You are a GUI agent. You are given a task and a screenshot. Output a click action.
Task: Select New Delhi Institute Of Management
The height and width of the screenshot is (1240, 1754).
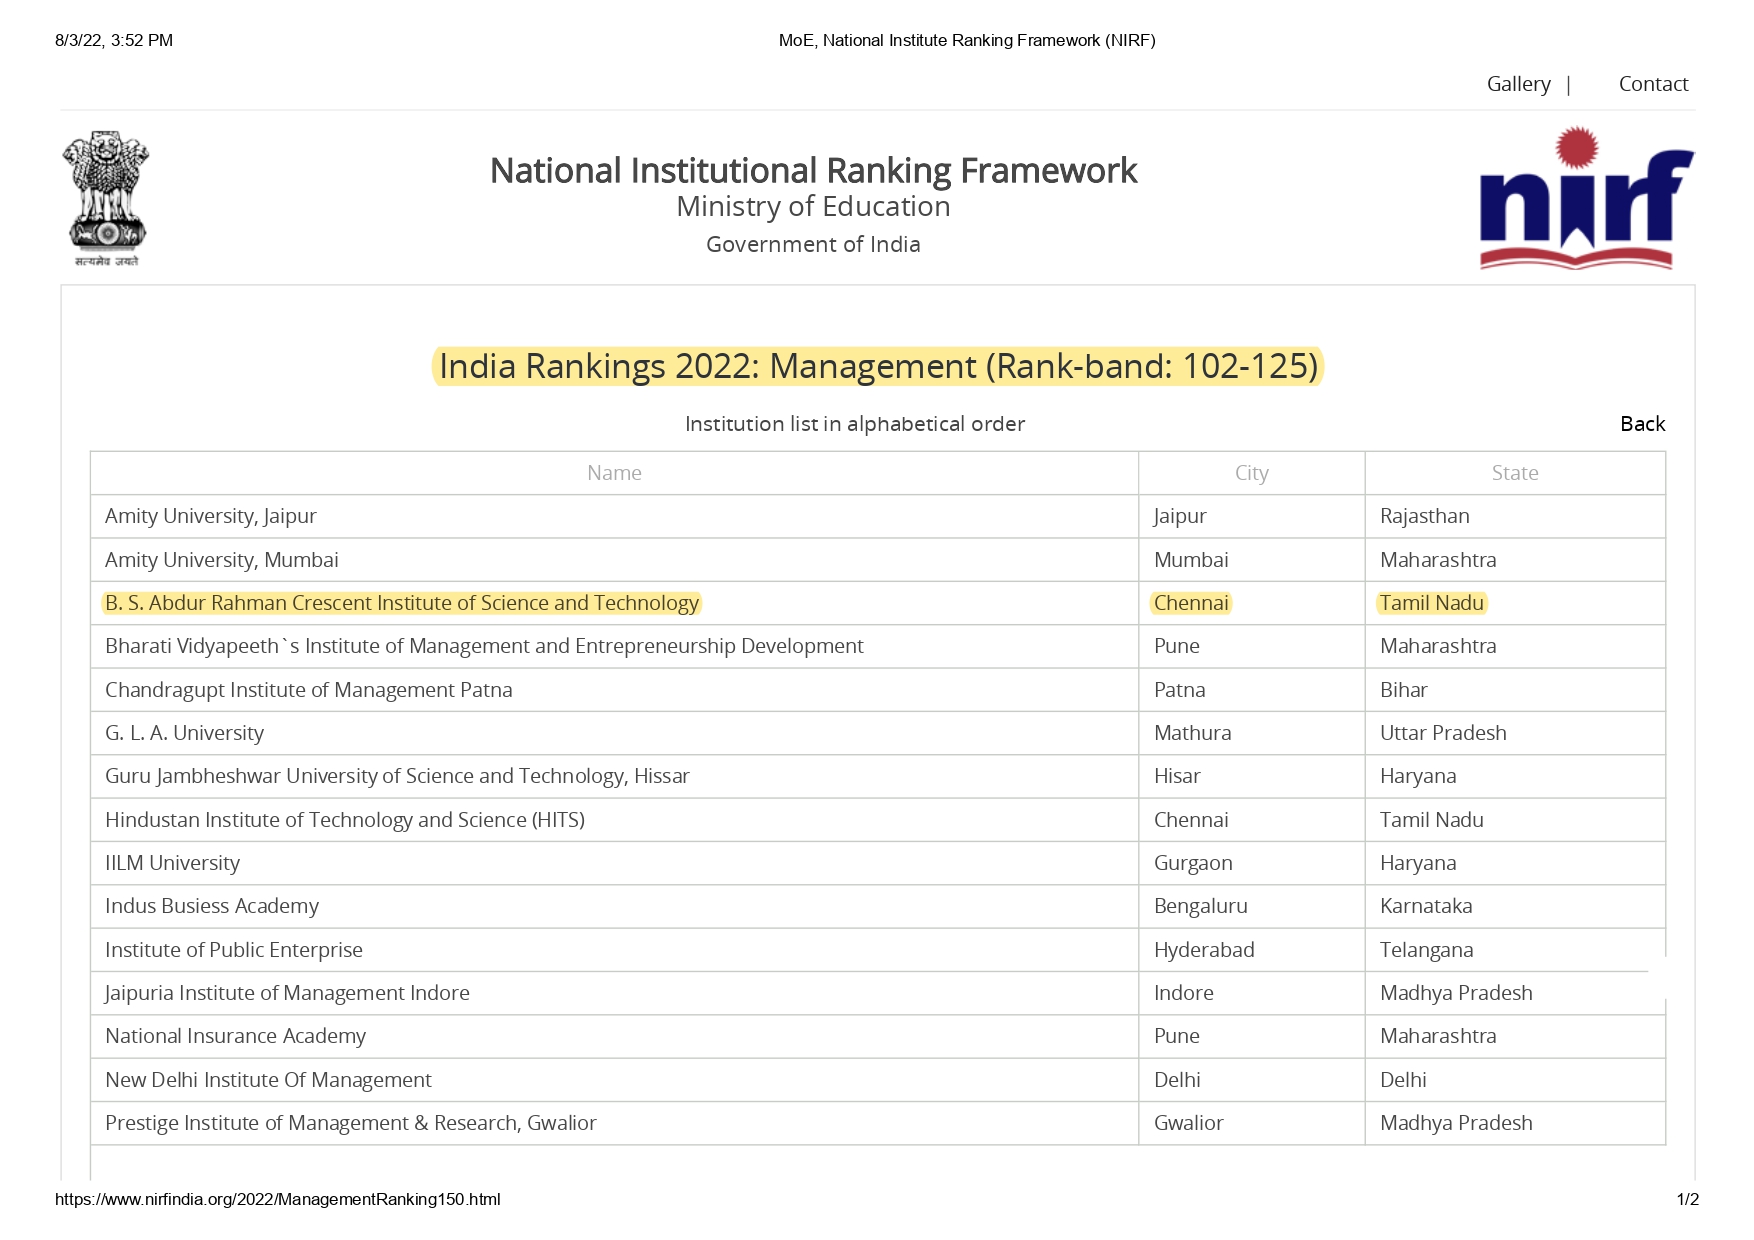(x=268, y=1080)
